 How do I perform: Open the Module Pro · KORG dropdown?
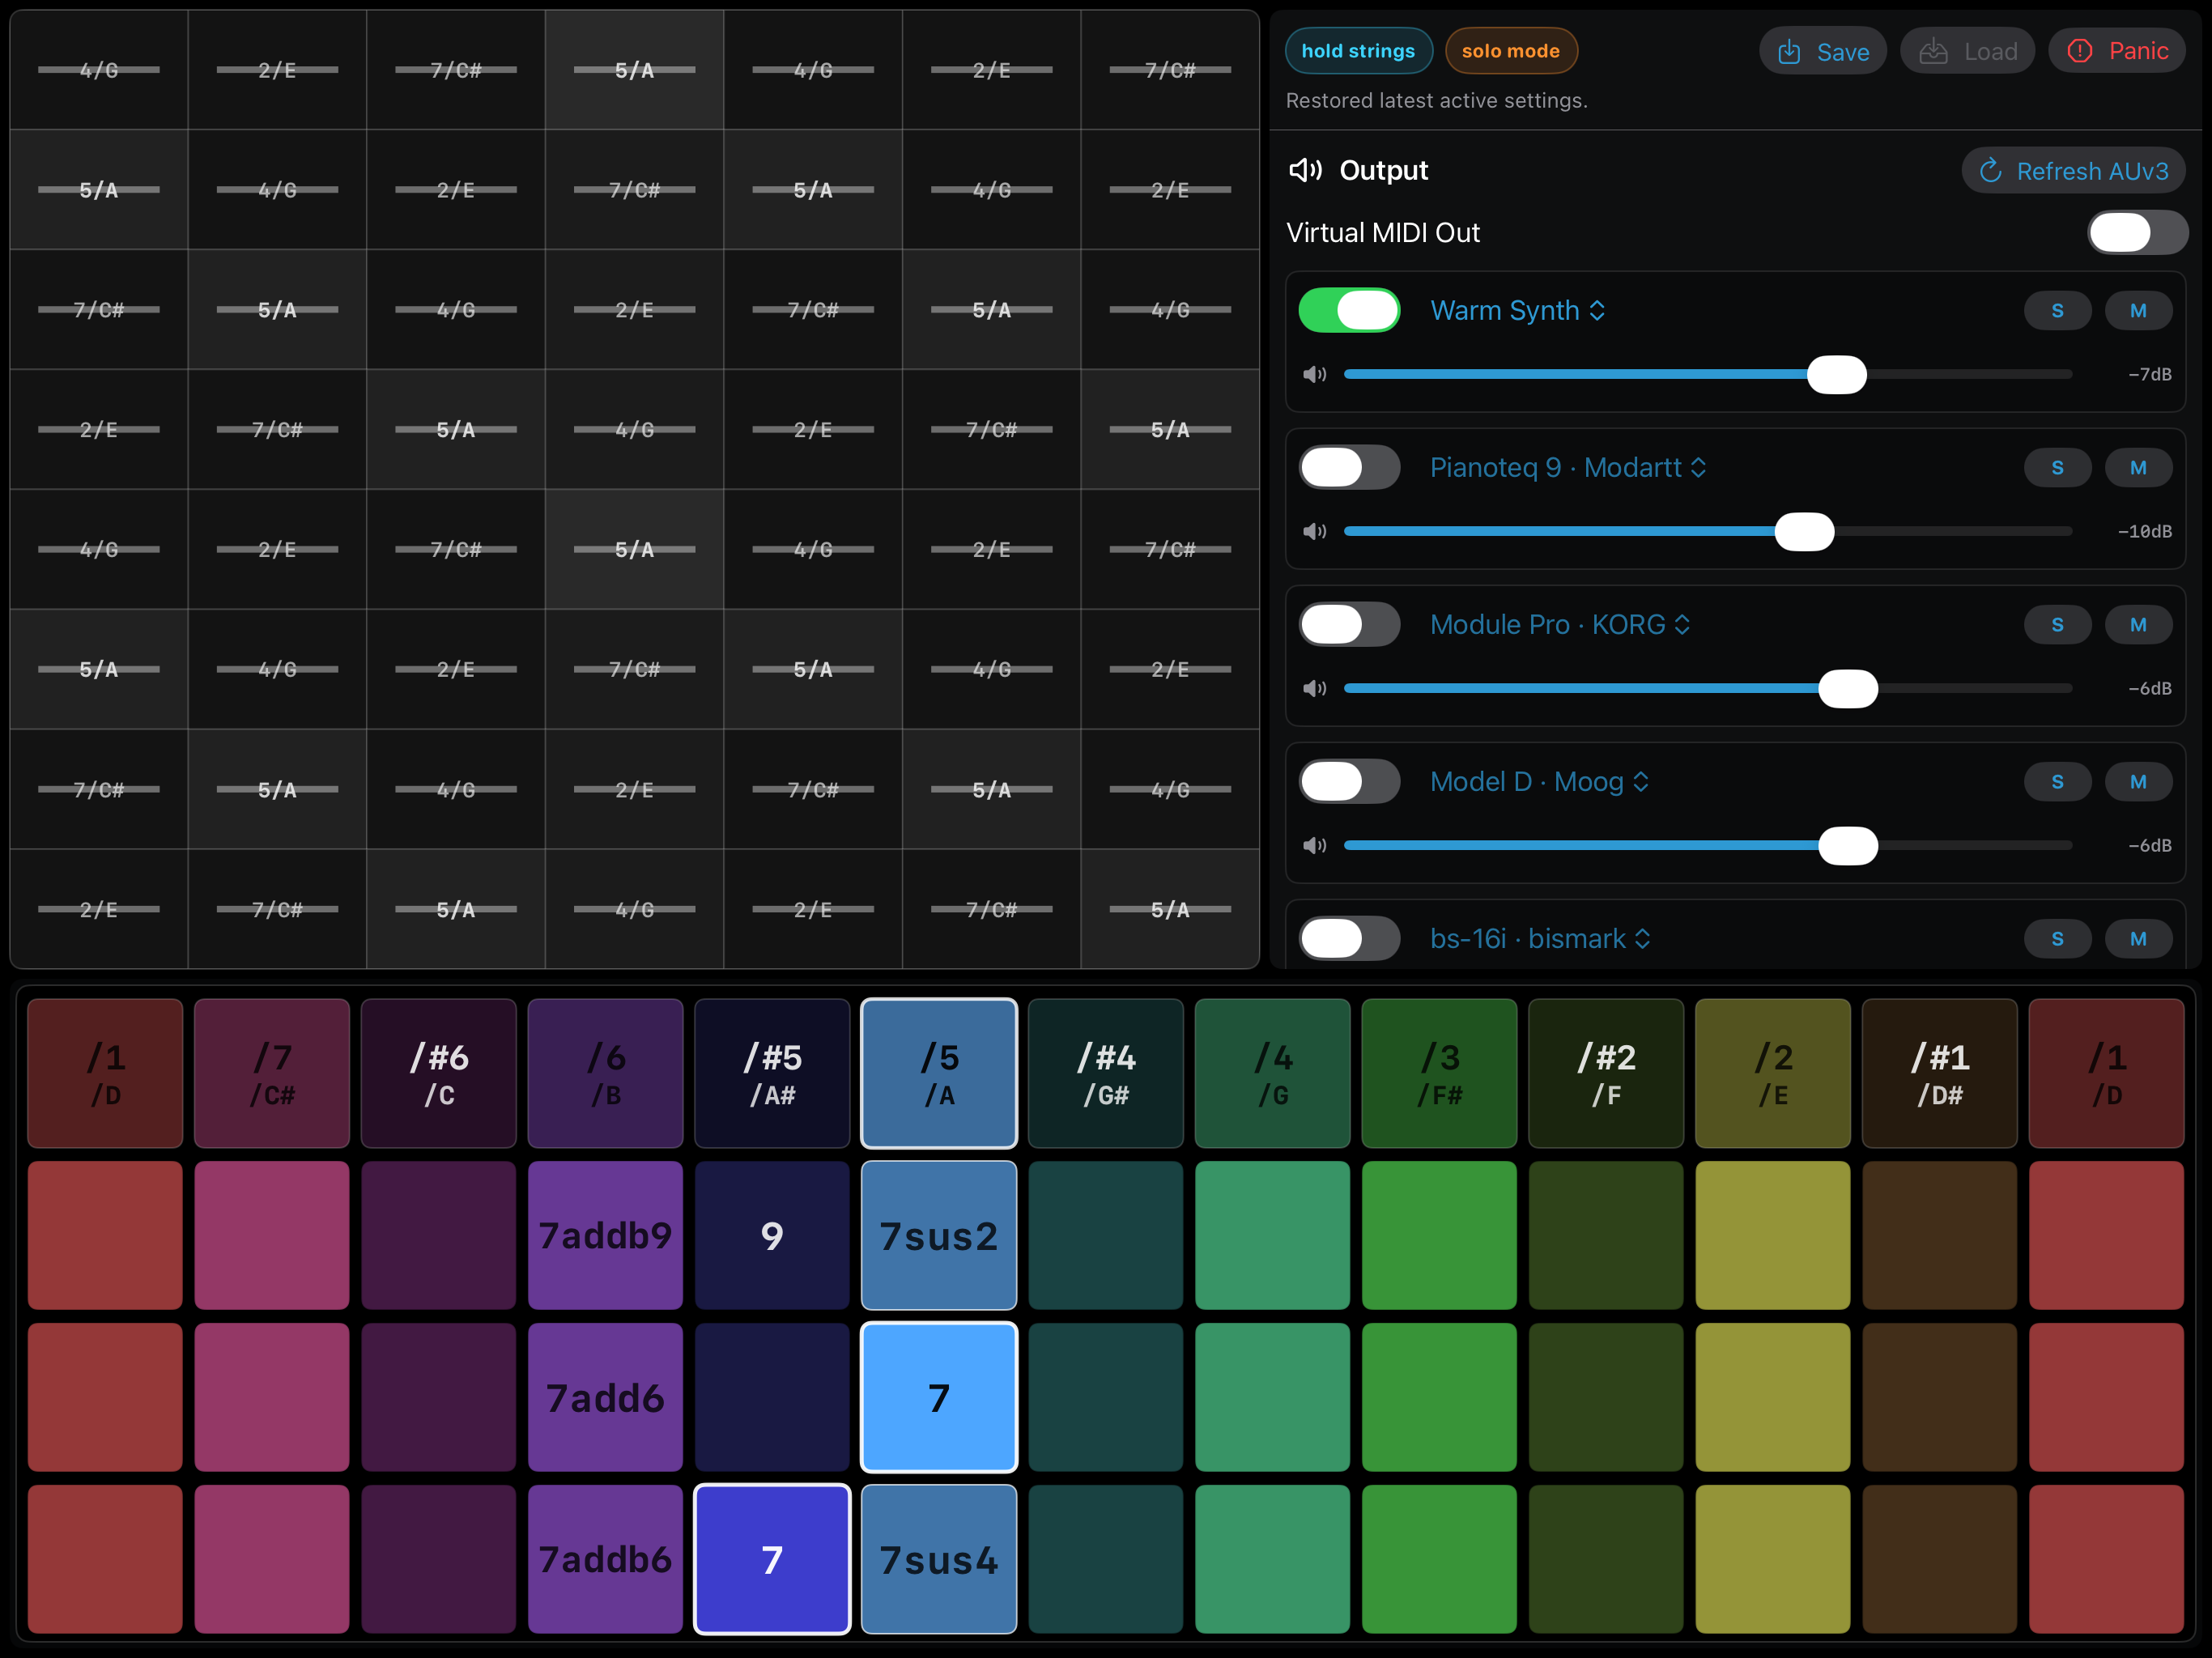tap(1560, 625)
